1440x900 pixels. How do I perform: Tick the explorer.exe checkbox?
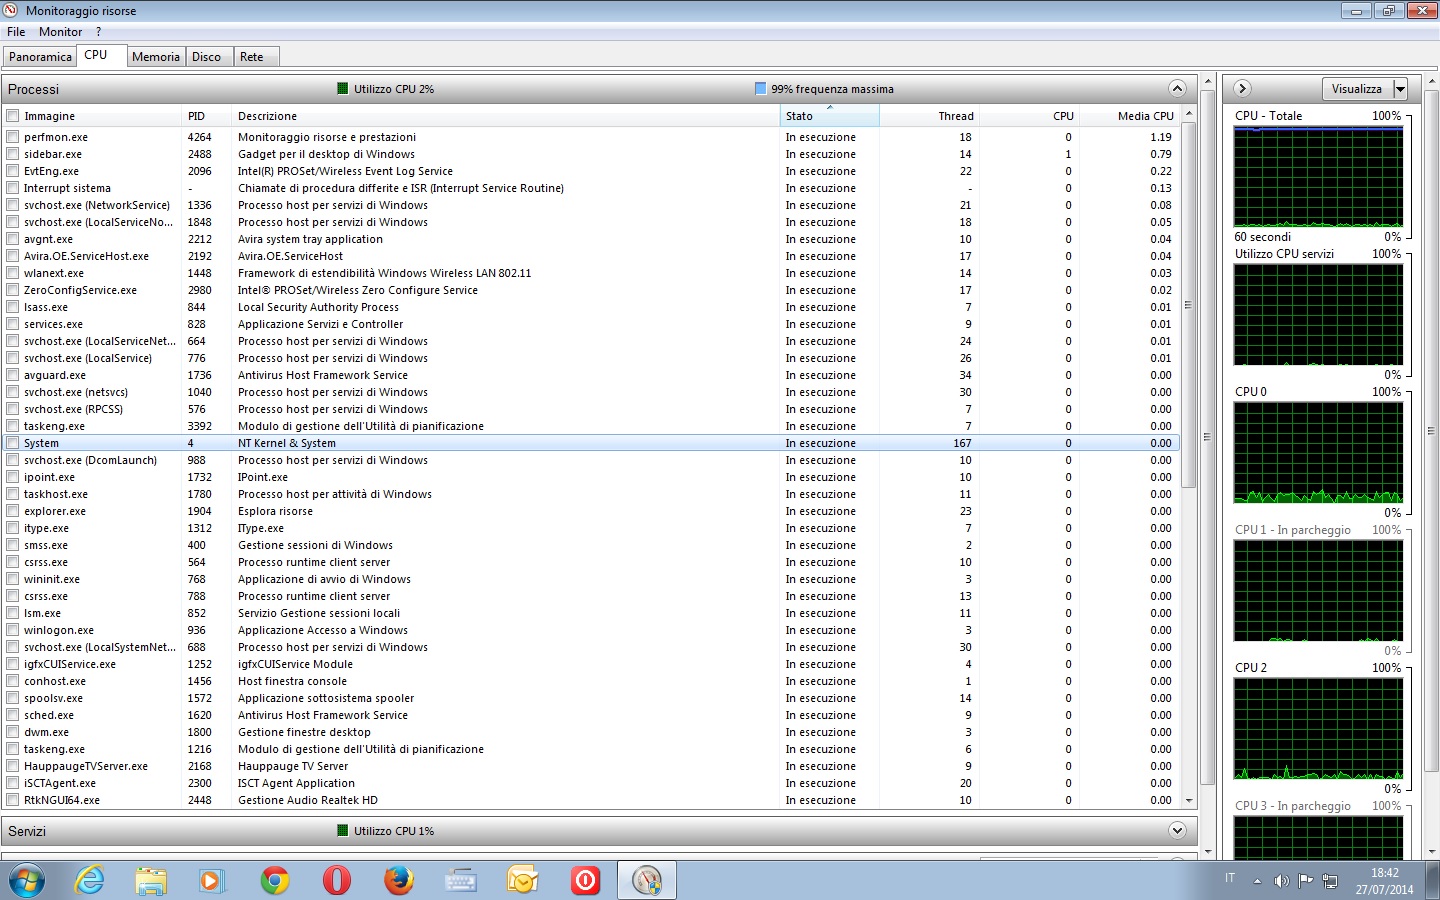(x=13, y=511)
